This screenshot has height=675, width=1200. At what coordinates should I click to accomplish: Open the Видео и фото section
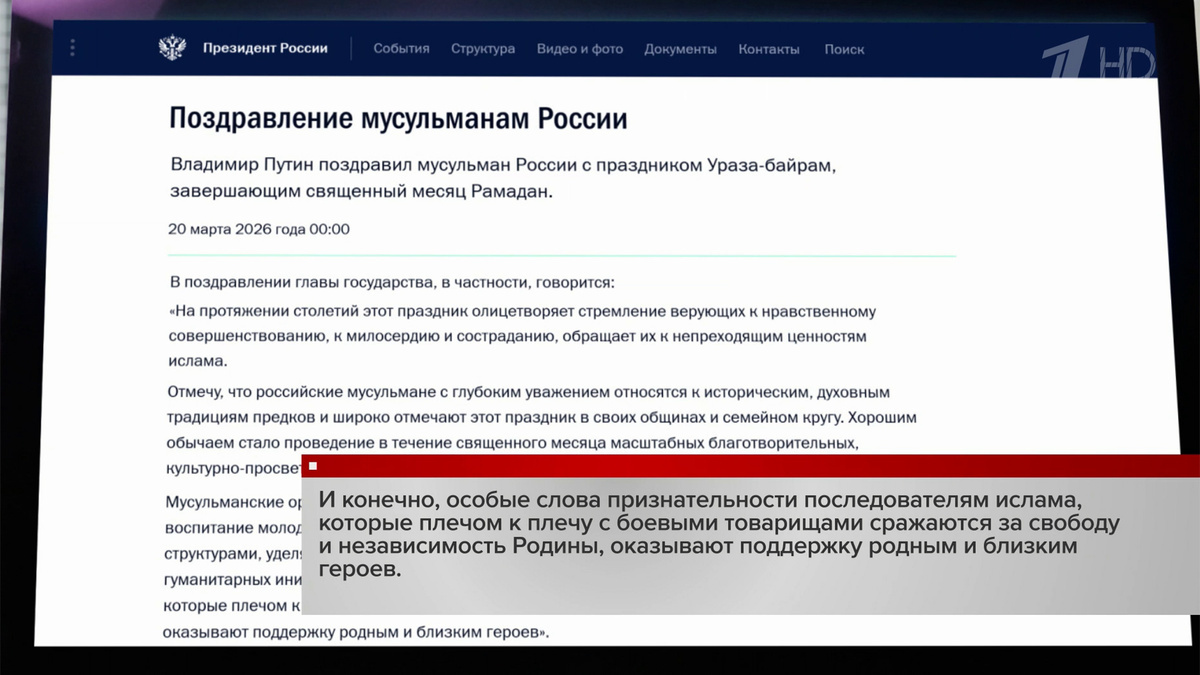pyautogui.click(x=579, y=48)
